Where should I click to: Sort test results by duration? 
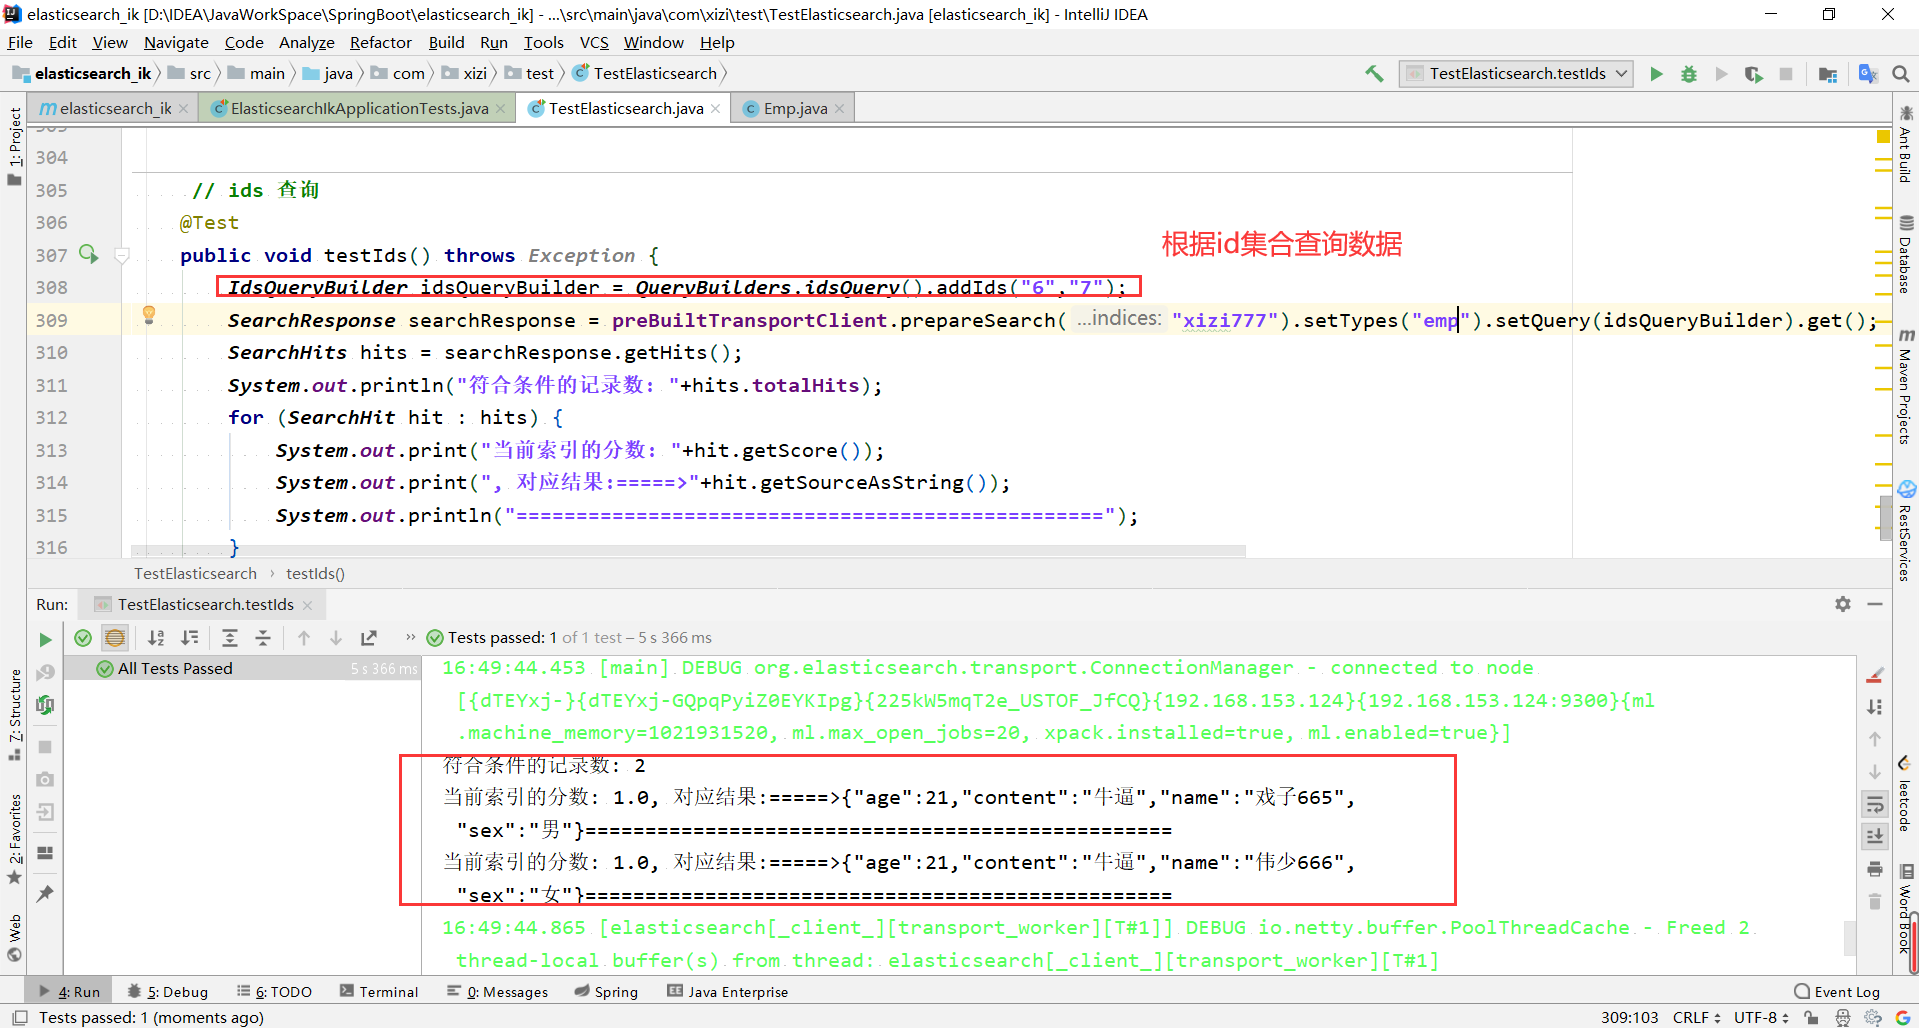(x=189, y=638)
